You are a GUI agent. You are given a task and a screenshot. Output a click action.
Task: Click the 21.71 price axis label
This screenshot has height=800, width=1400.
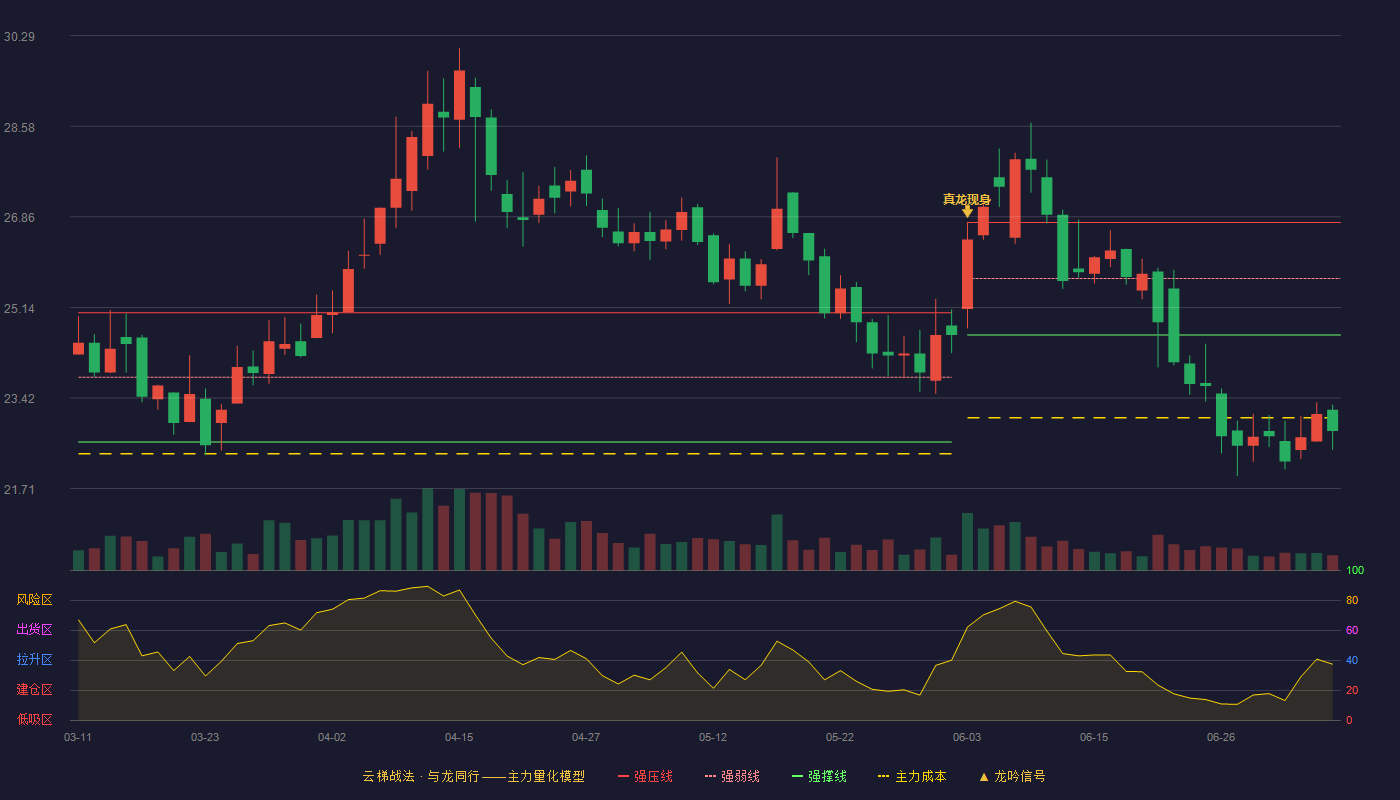(x=19, y=489)
